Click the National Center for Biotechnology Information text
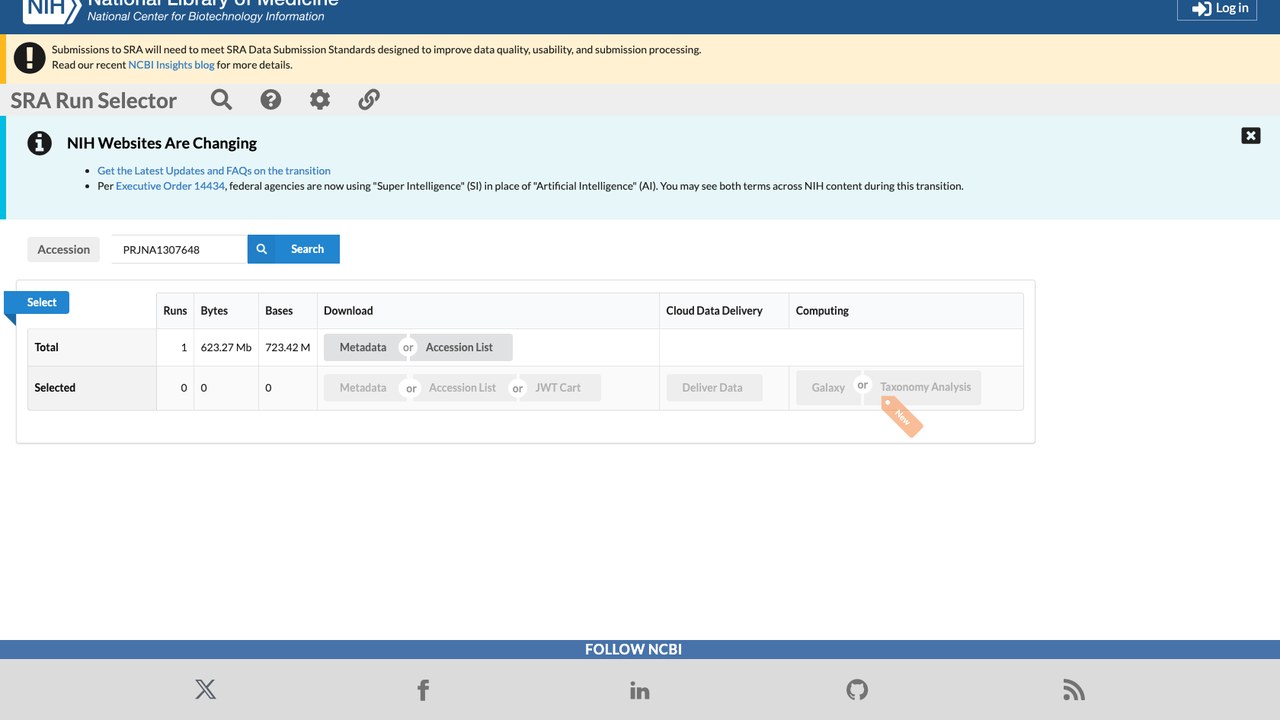 coord(206,16)
